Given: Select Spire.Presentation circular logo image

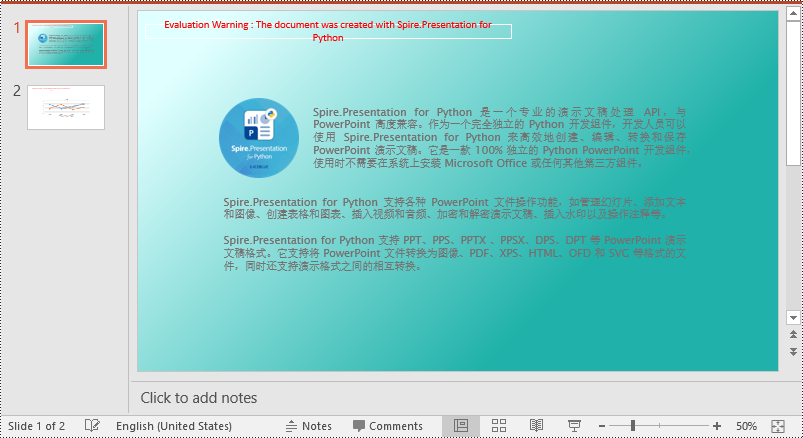Looking at the screenshot, I should point(259,138).
